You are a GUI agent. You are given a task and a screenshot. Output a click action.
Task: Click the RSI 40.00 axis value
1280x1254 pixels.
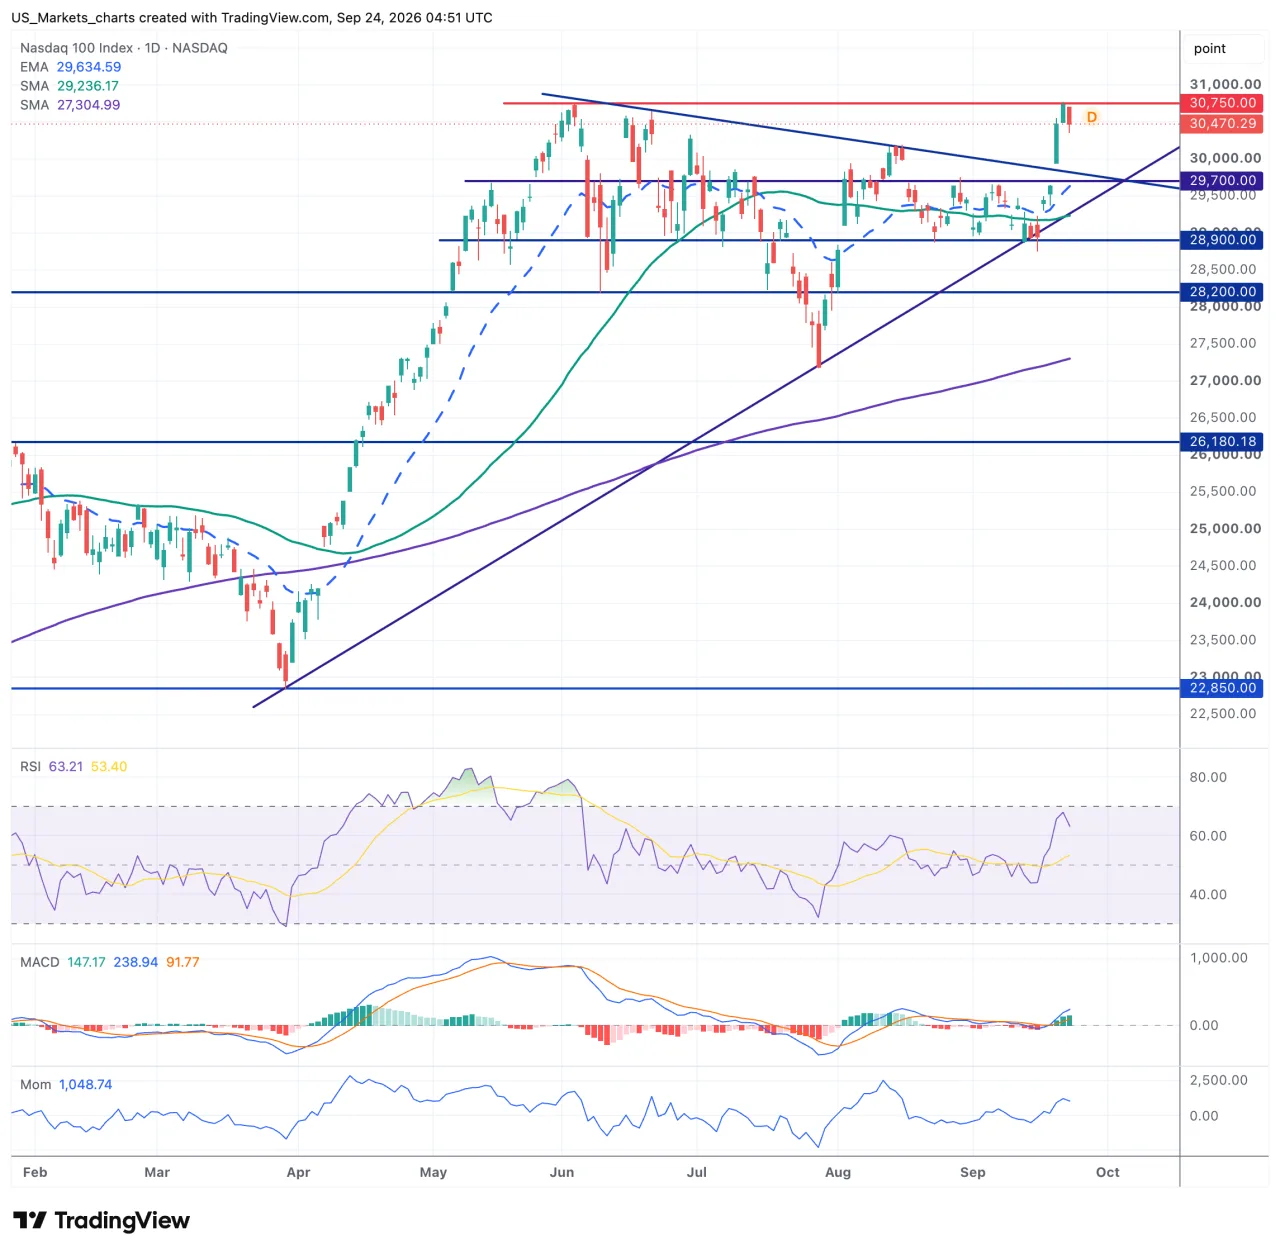pos(1208,895)
